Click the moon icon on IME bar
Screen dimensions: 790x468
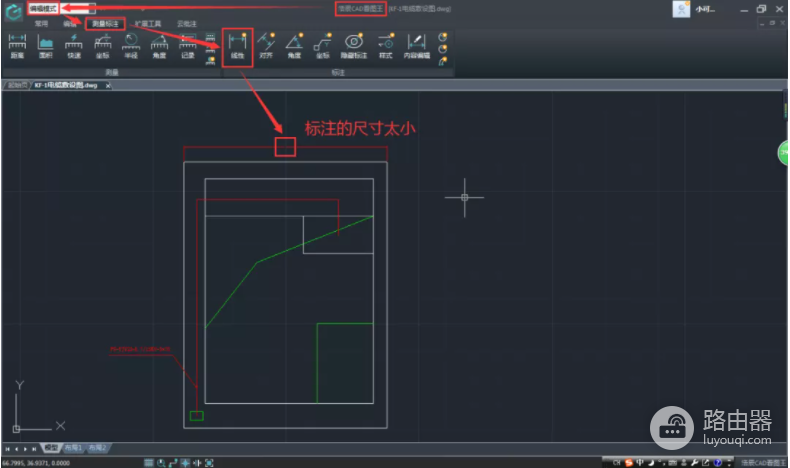click(650, 462)
